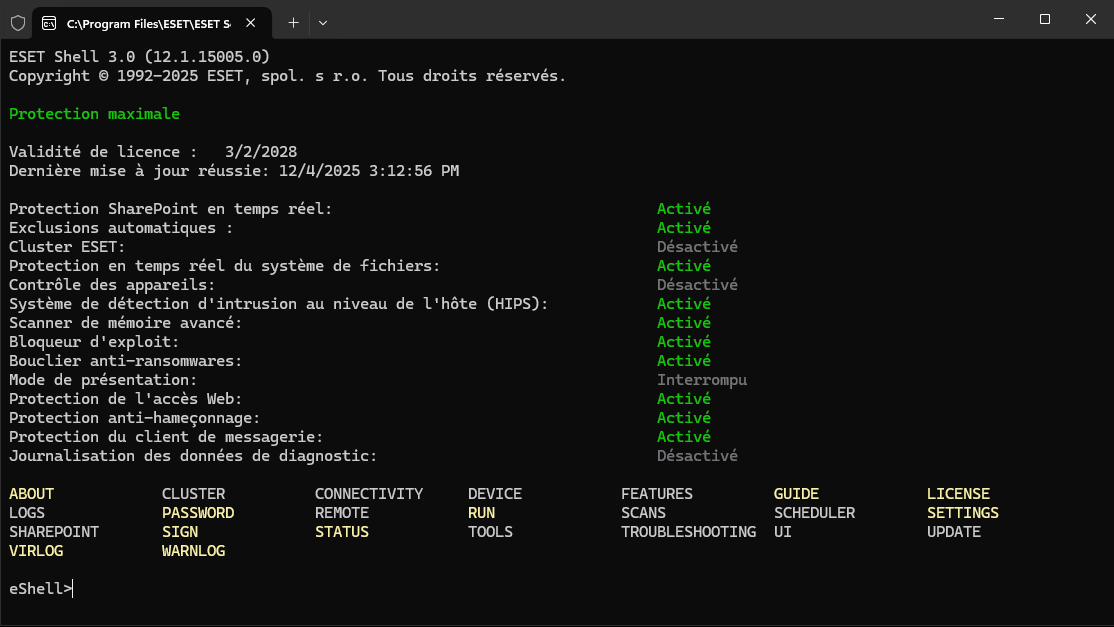Click the ABOUT command text
This screenshot has height=627, width=1114.
[x=32, y=494]
